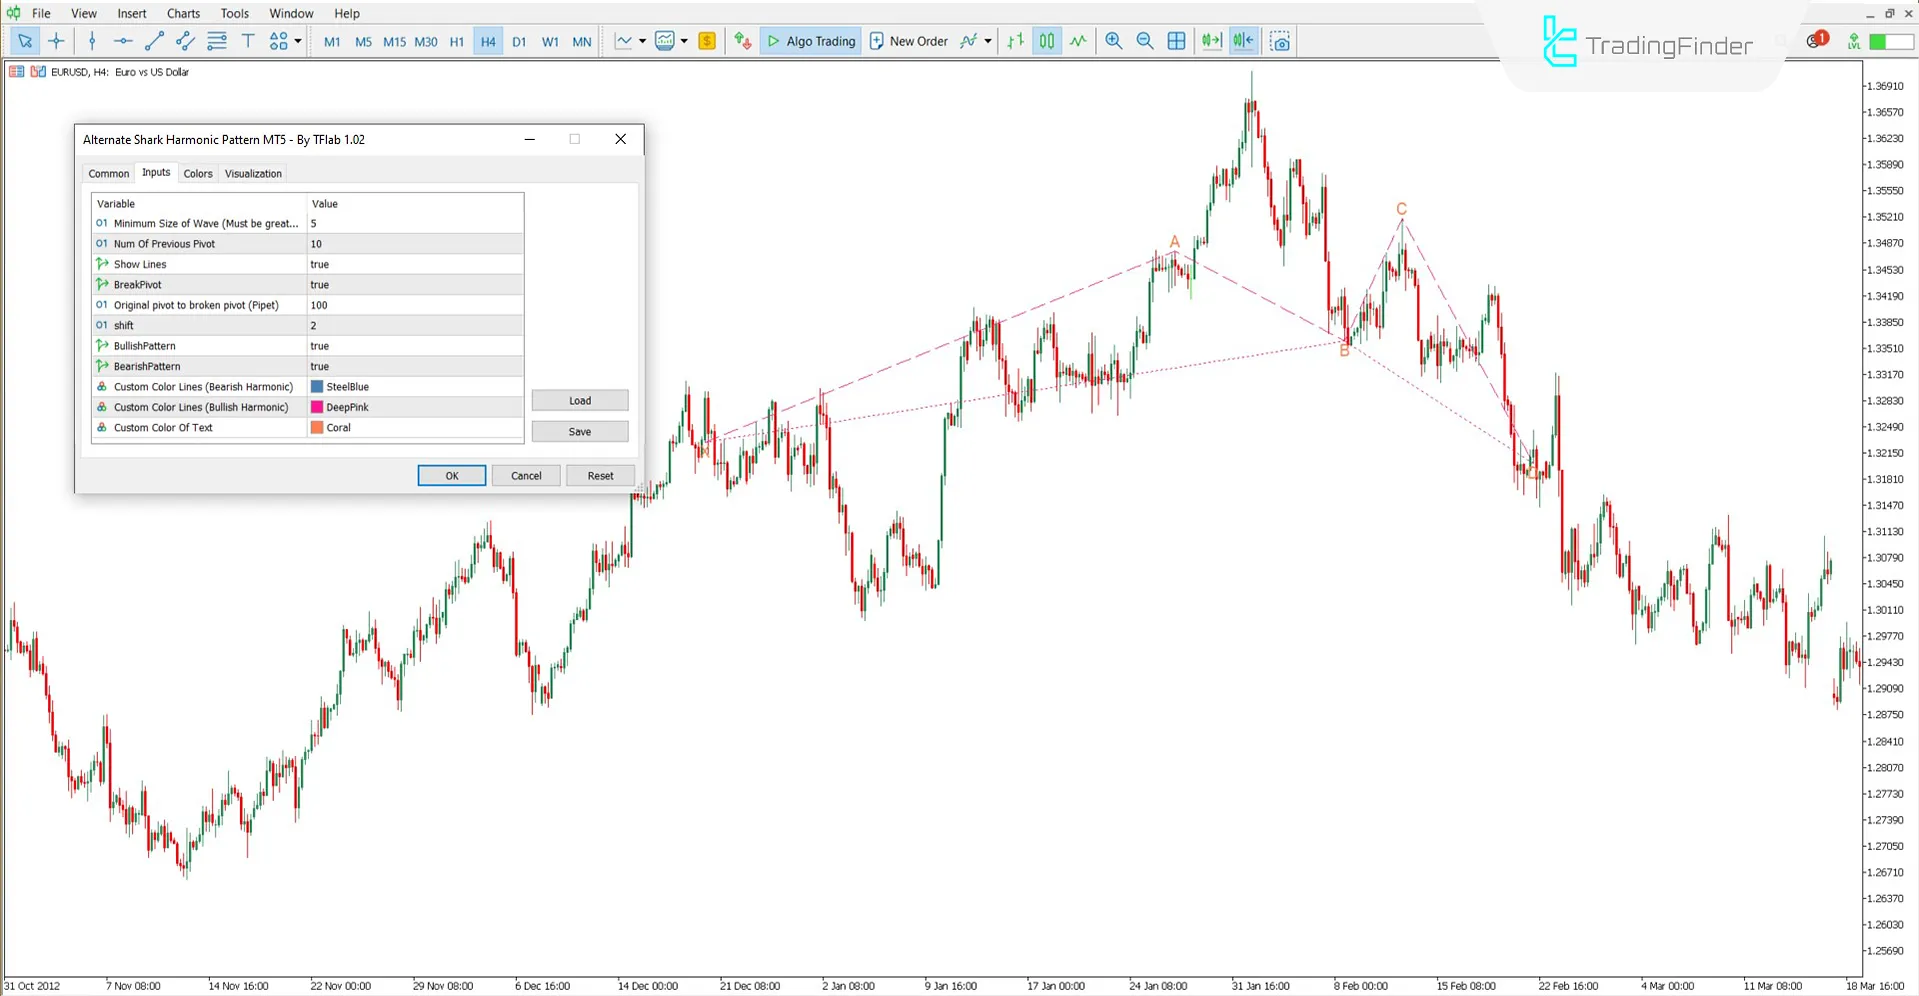This screenshot has width=1919, height=996.
Task: Click the tile windows grid icon
Action: (1176, 41)
